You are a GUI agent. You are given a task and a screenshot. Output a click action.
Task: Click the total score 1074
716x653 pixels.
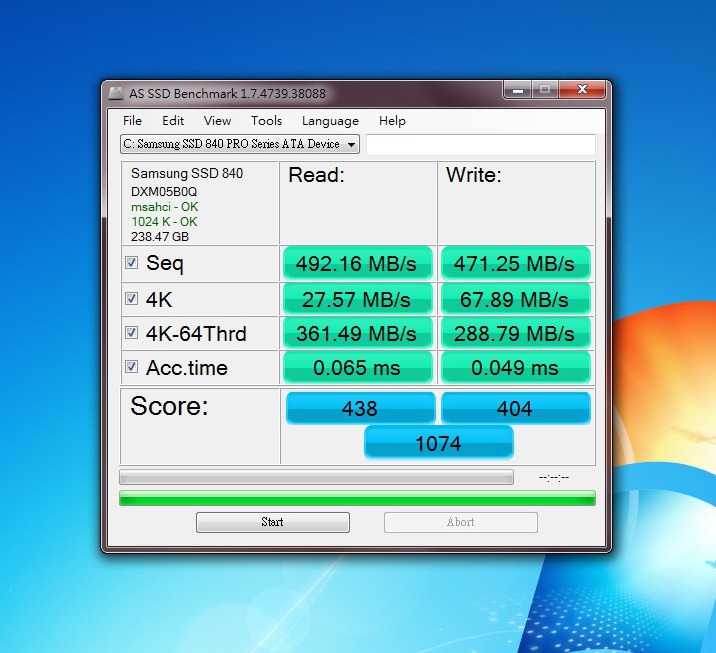(x=439, y=443)
